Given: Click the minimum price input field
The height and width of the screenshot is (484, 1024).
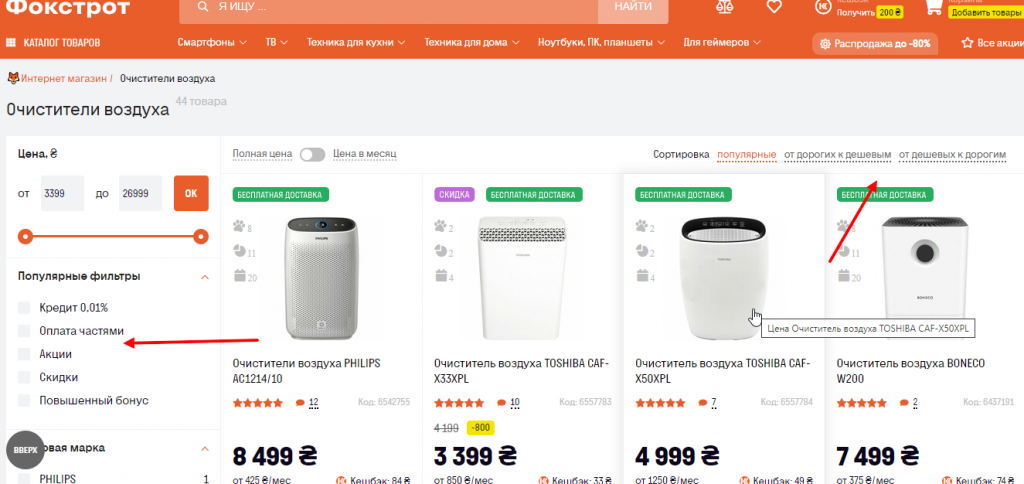Looking at the screenshot, I should tap(60, 193).
